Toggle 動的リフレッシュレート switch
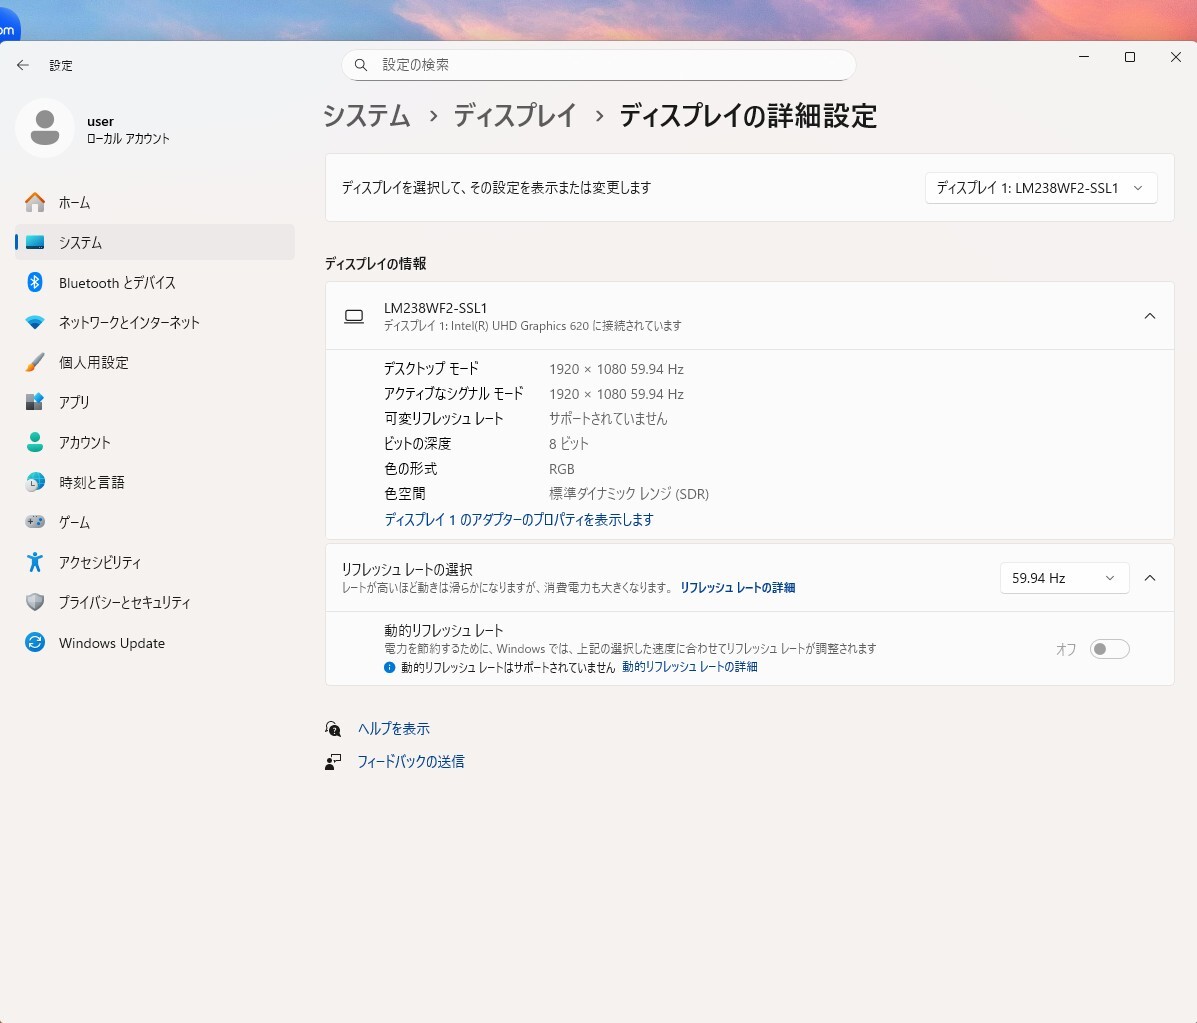The height and width of the screenshot is (1023, 1197). point(1109,648)
